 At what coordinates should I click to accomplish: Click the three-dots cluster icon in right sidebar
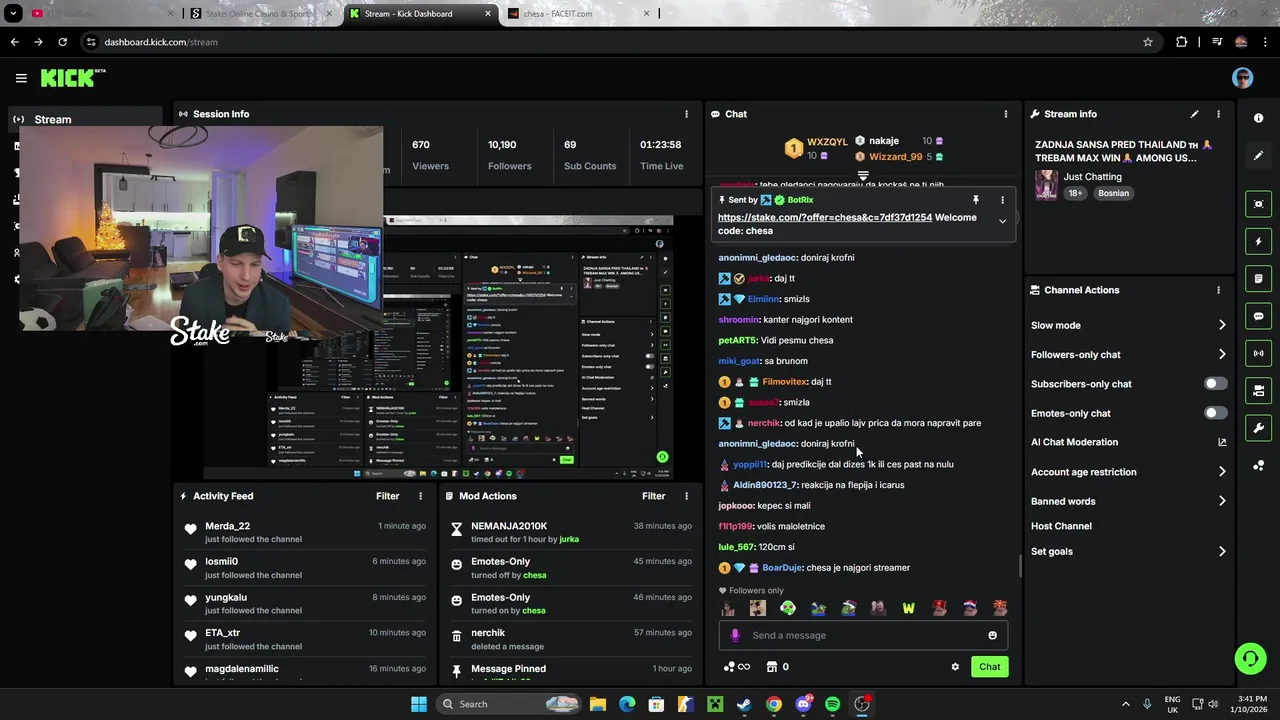tap(1258, 466)
